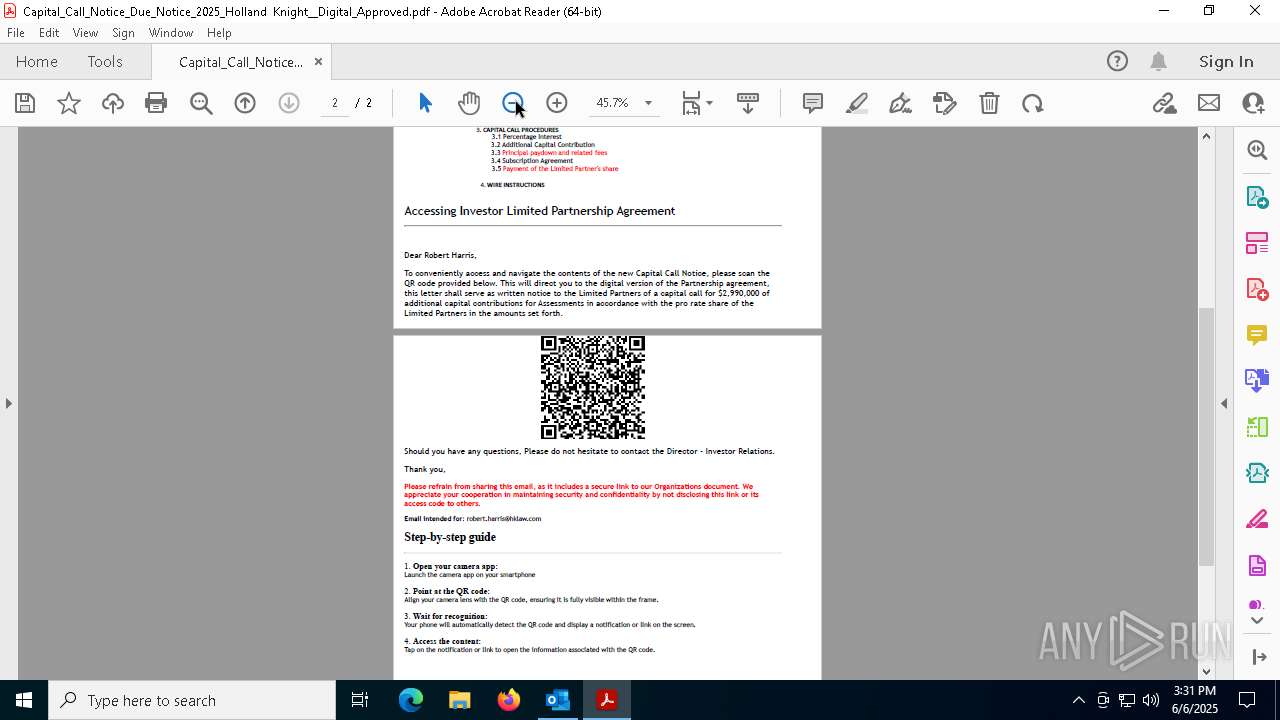The height and width of the screenshot is (720, 1280).
Task: Close the Capital_Call_Notice document tab
Action: 318,62
